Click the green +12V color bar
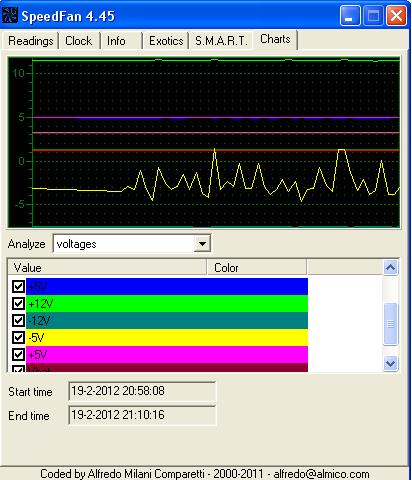Viewport: 412px width, 480px height. click(167, 303)
